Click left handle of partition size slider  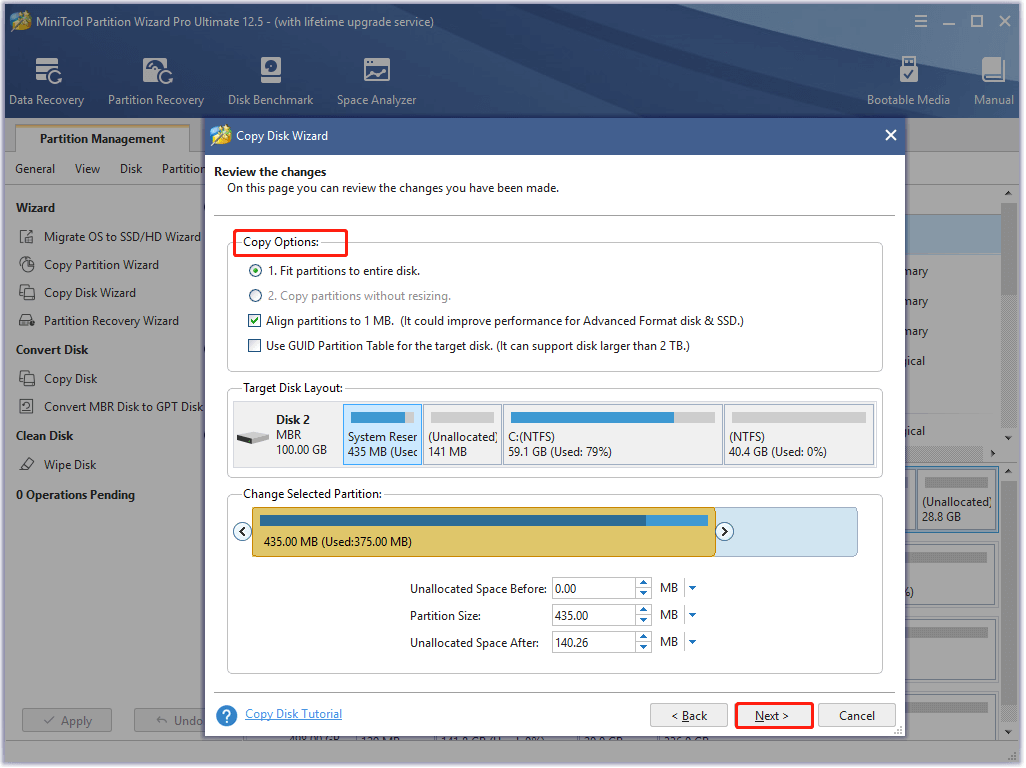(242, 531)
